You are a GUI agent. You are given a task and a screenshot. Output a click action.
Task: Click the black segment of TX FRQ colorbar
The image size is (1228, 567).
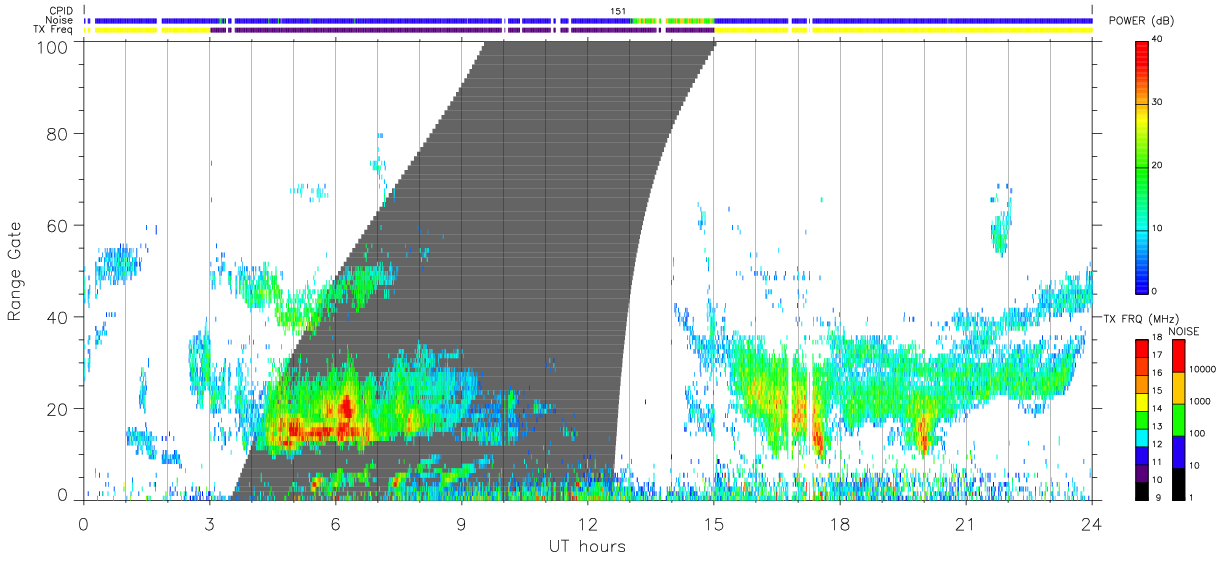click(1142, 491)
